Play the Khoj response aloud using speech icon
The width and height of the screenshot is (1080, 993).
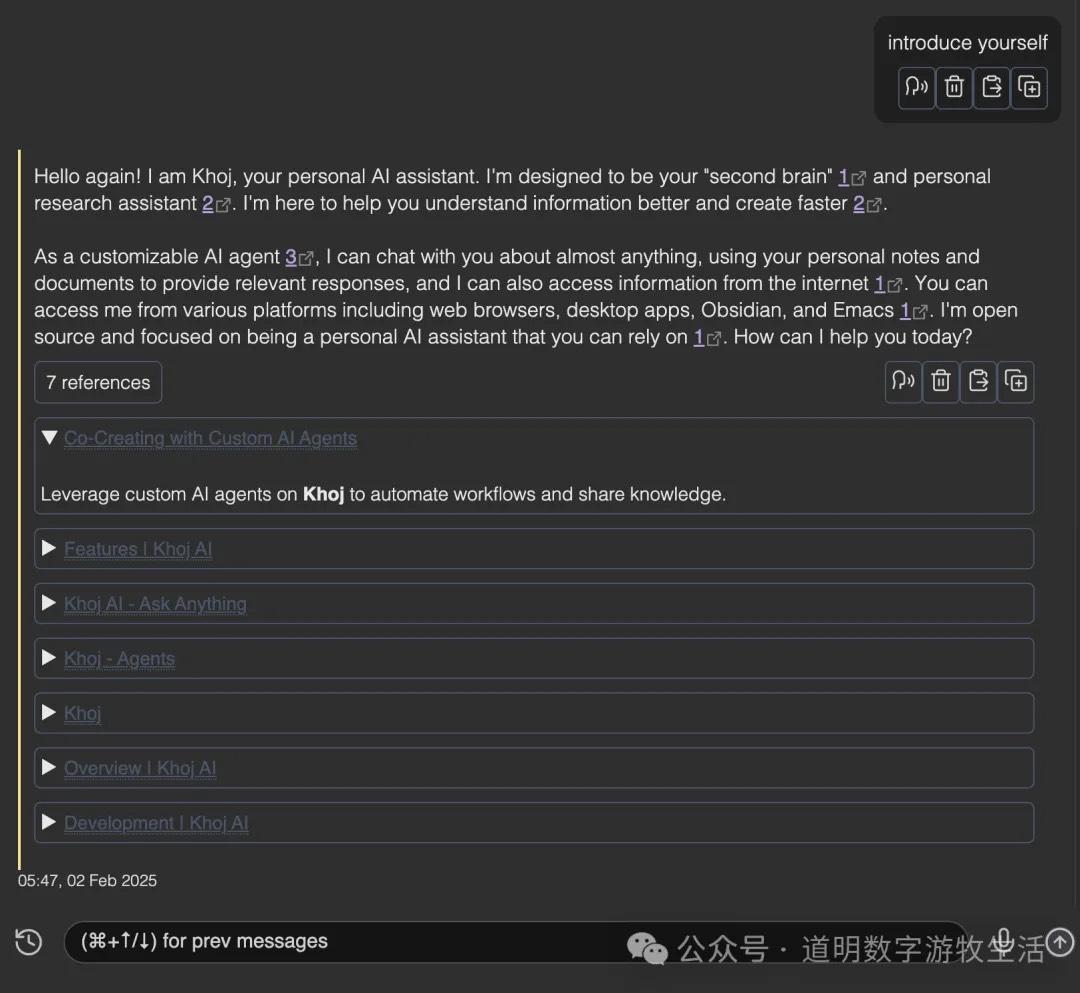click(903, 381)
